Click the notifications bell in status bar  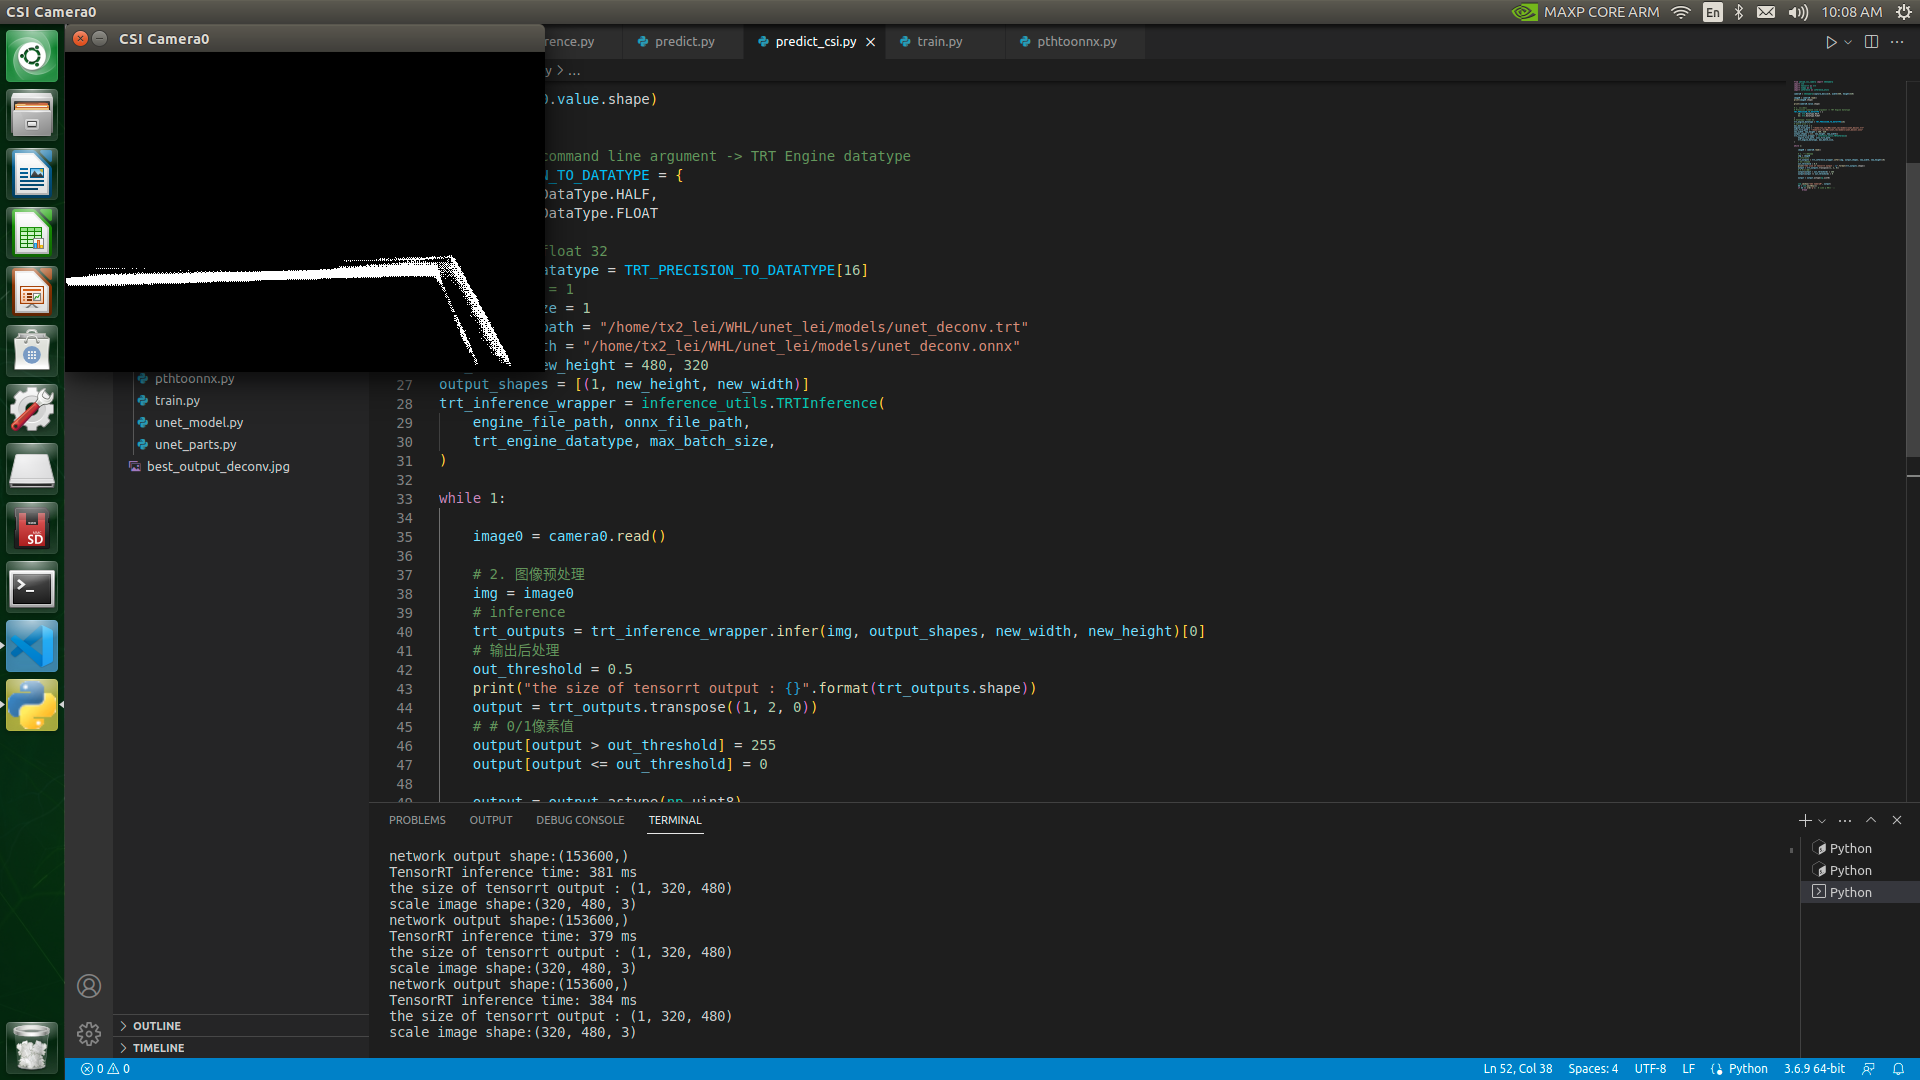coord(1898,1068)
